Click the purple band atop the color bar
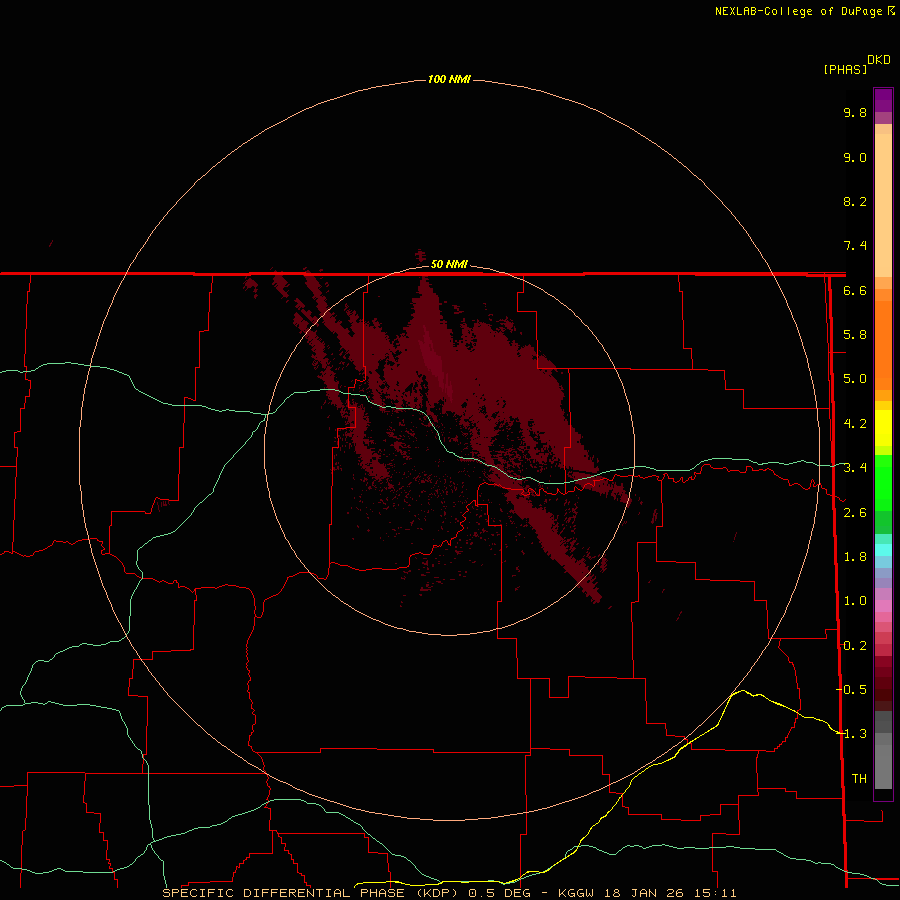This screenshot has height=900, width=900. (x=883, y=100)
